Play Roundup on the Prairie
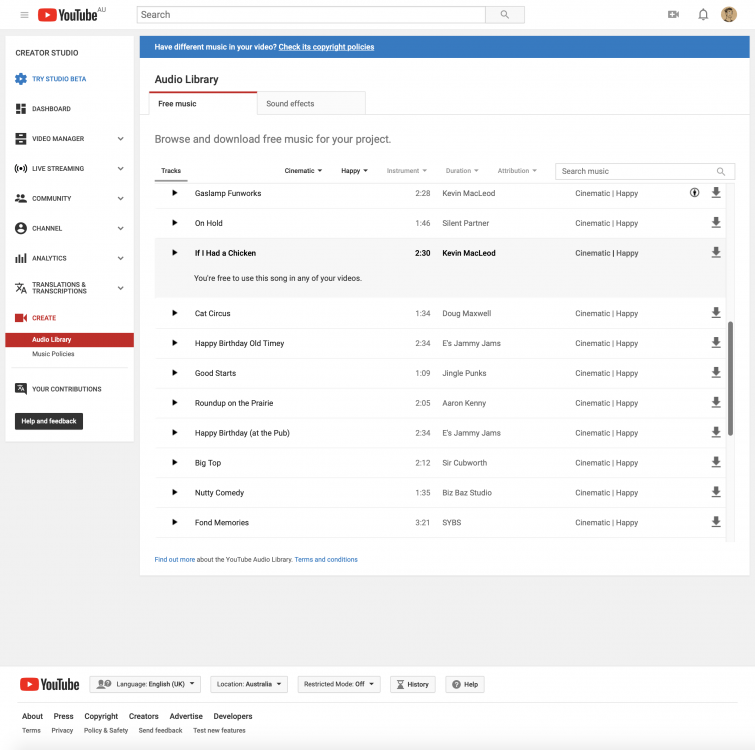 (175, 402)
